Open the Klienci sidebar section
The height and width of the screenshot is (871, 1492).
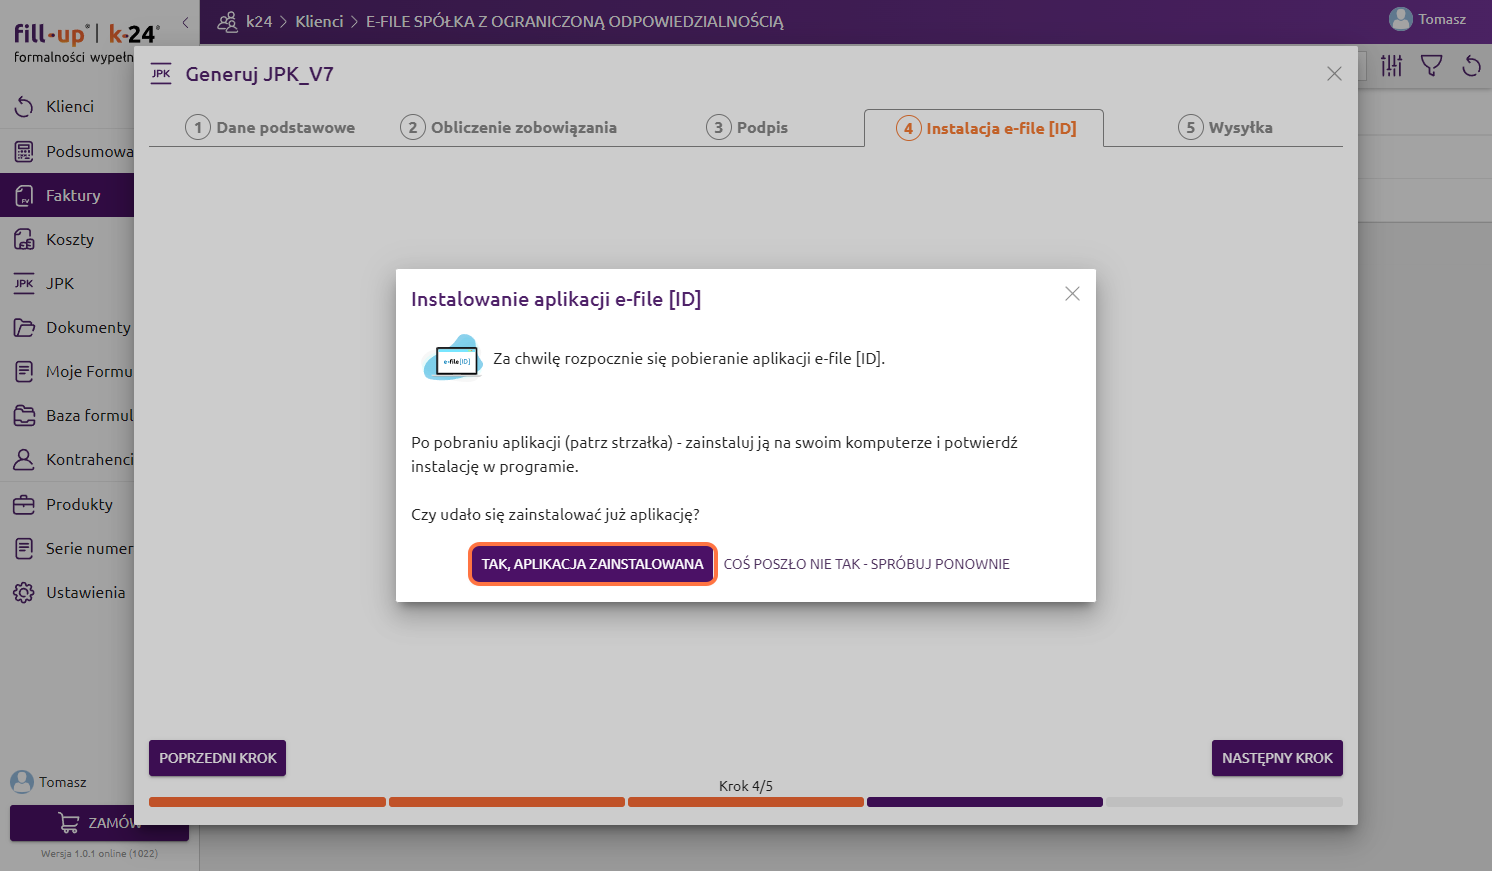(x=68, y=107)
